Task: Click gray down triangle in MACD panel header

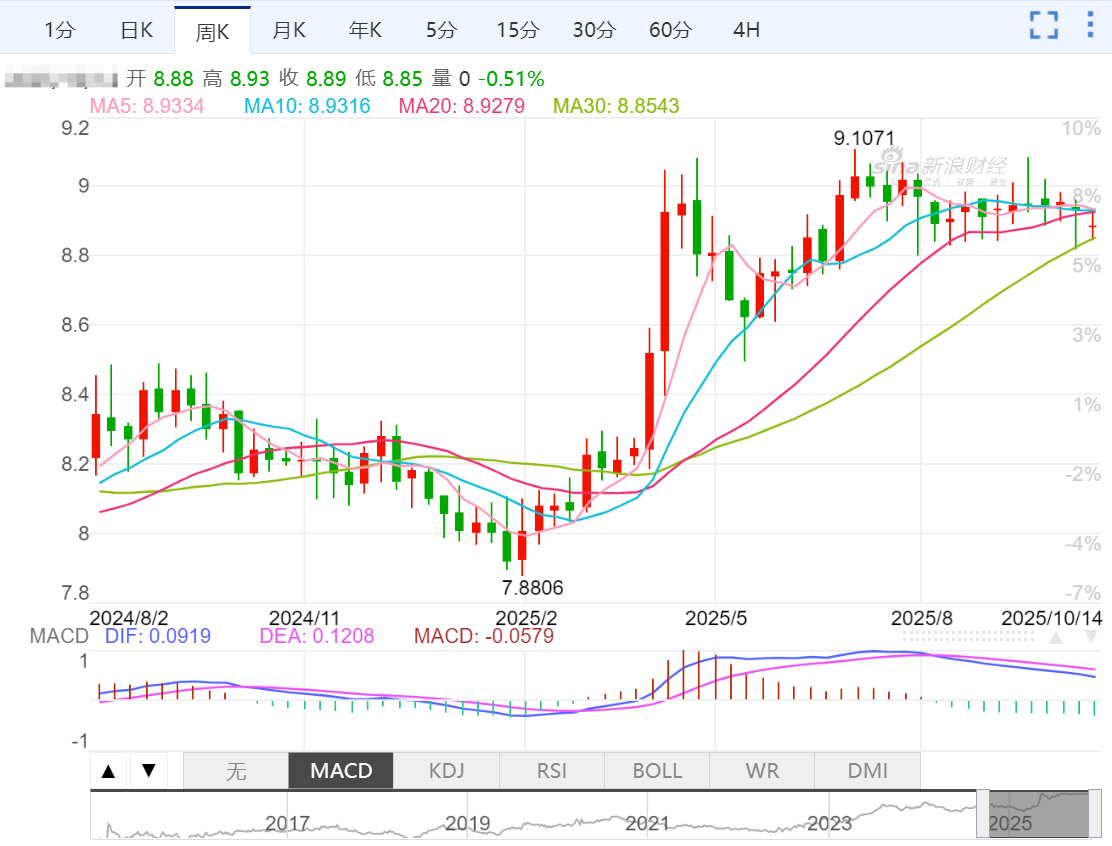Action: click(1091, 638)
